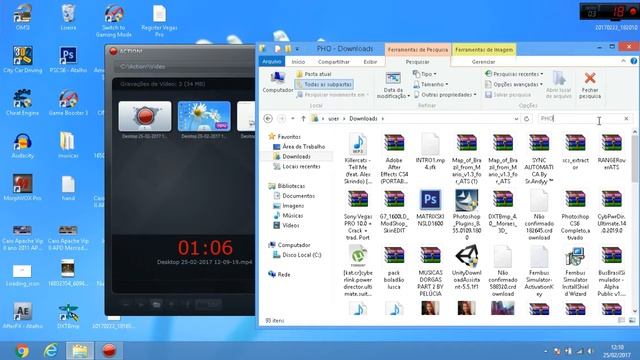This screenshot has width=640, height=360.
Task: Open Audacity desktop shortcut
Action: 22,146
